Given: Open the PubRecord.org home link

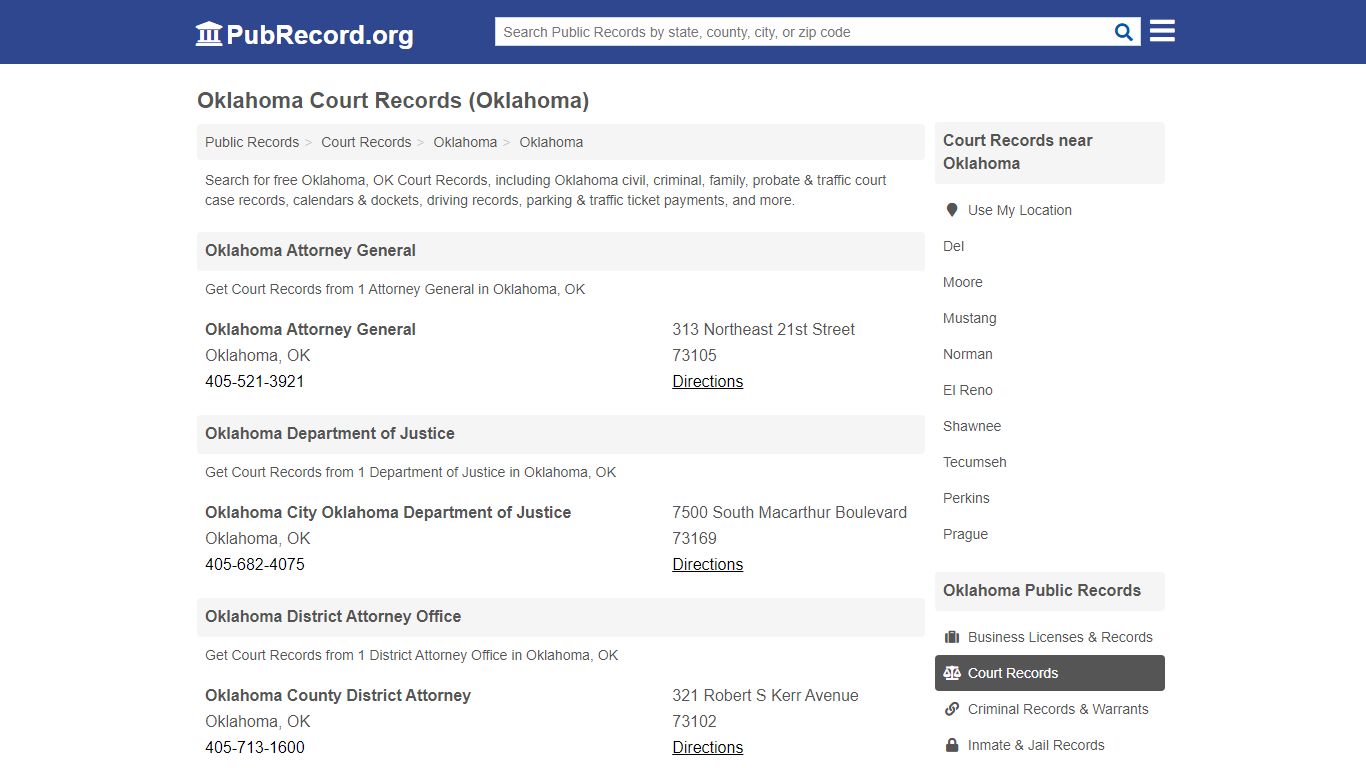Looking at the screenshot, I should coord(304,35).
